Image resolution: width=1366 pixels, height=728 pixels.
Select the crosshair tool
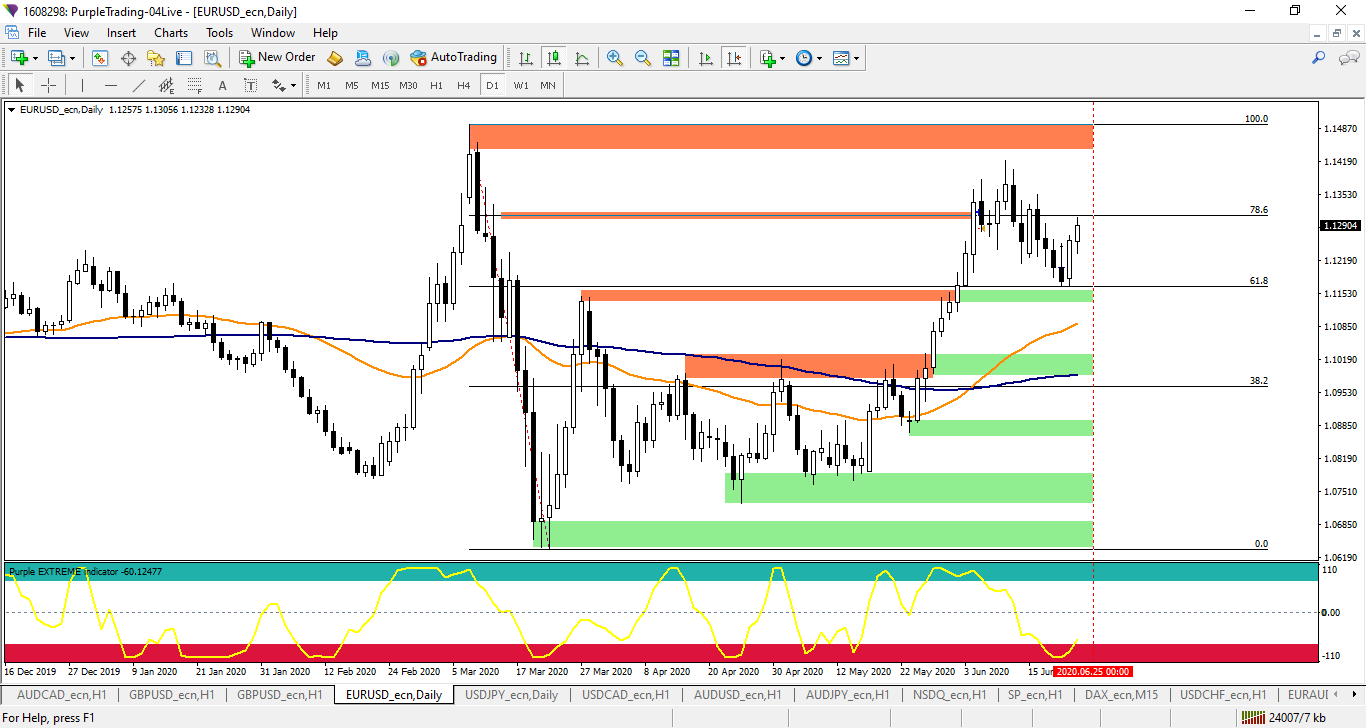pos(48,85)
